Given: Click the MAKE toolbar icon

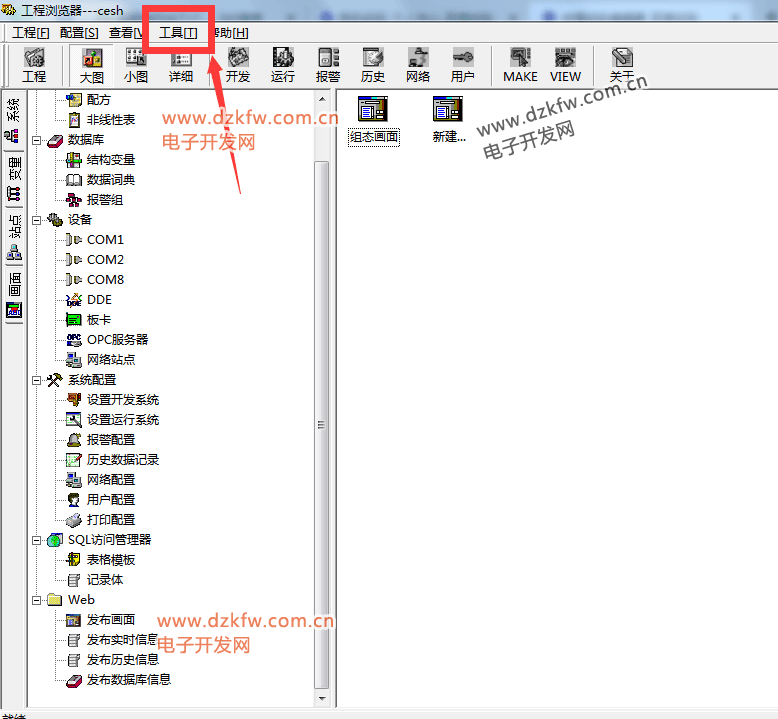Looking at the screenshot, I should (x=520, y=65).
